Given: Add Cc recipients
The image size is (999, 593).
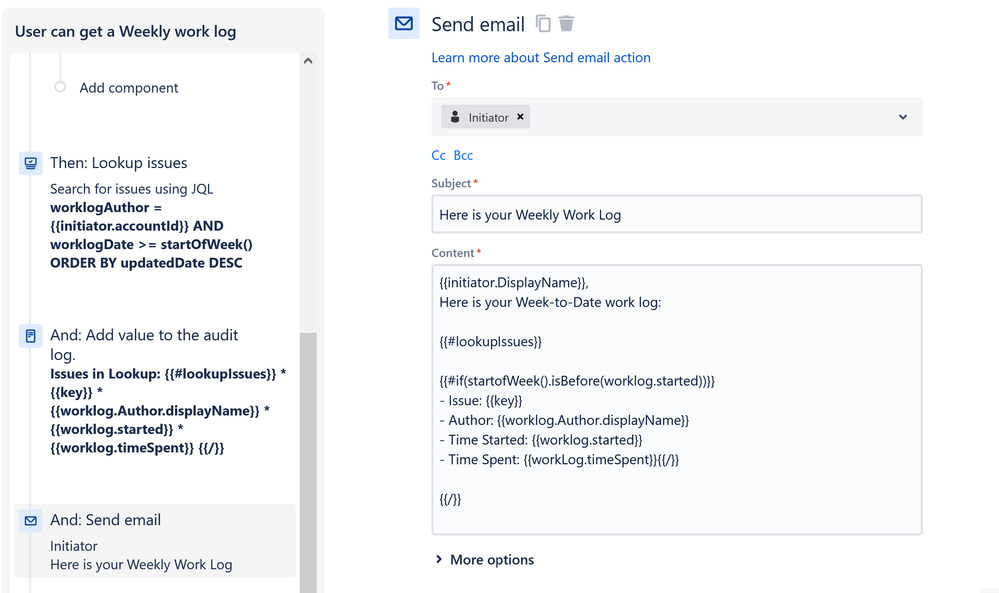Looking at the screenshot, I should [437, 155].
